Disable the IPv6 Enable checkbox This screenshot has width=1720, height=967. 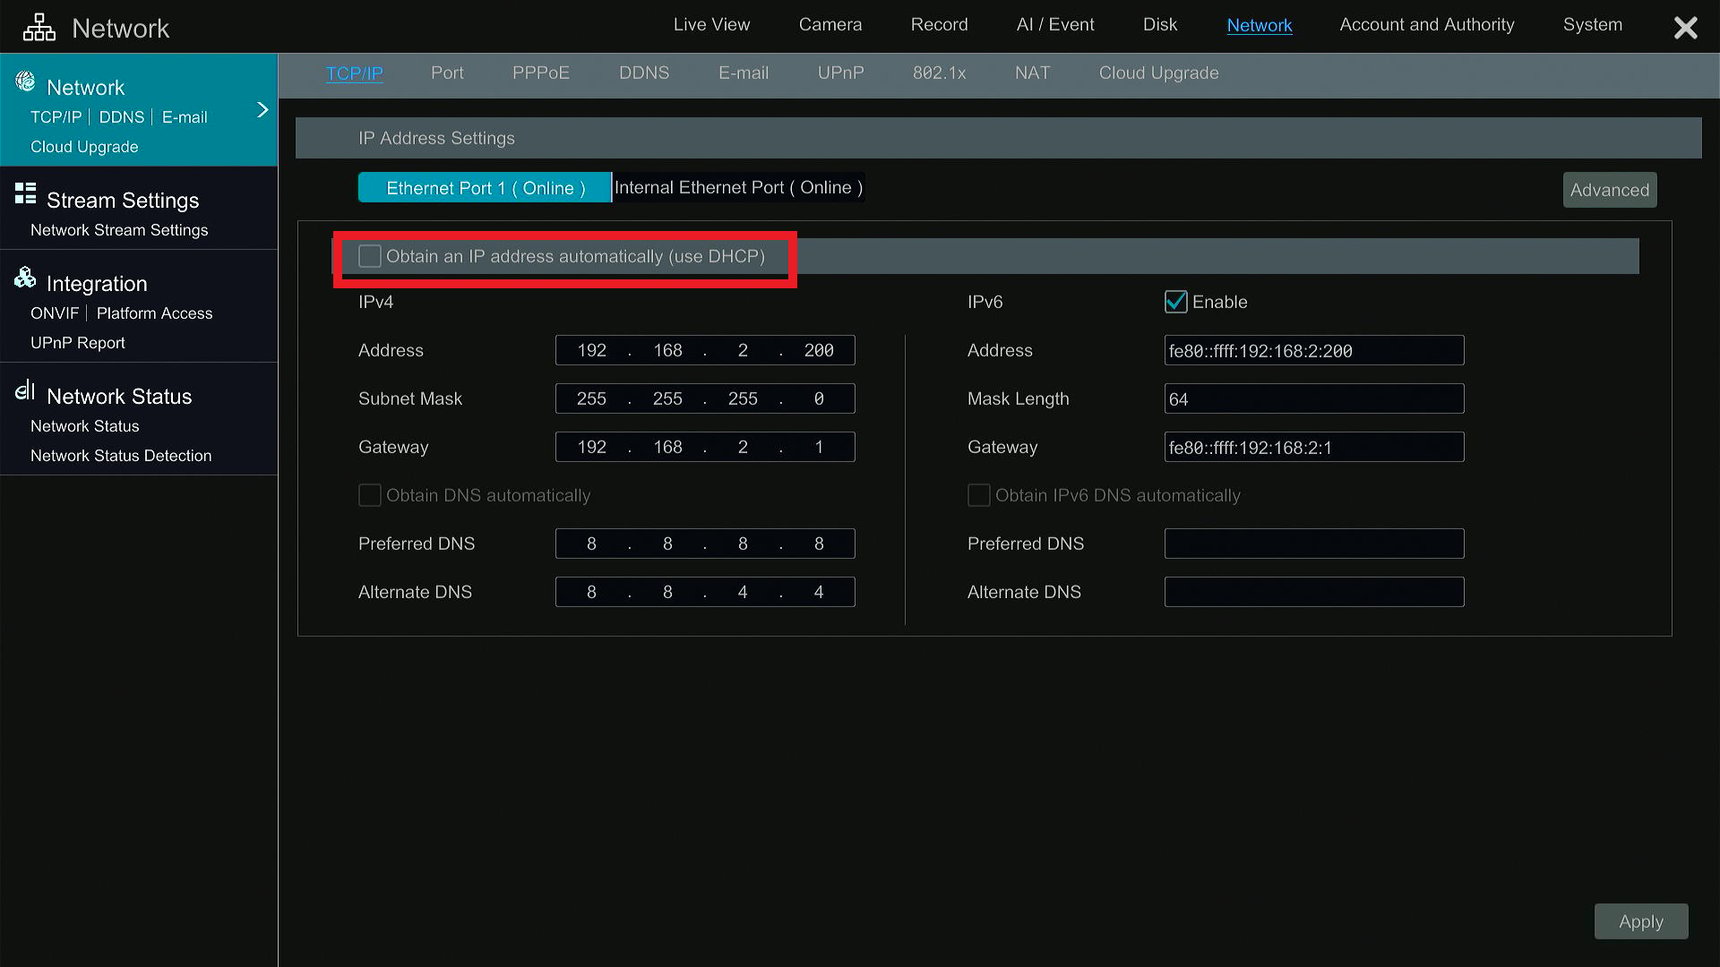[x=1175, y=301]
